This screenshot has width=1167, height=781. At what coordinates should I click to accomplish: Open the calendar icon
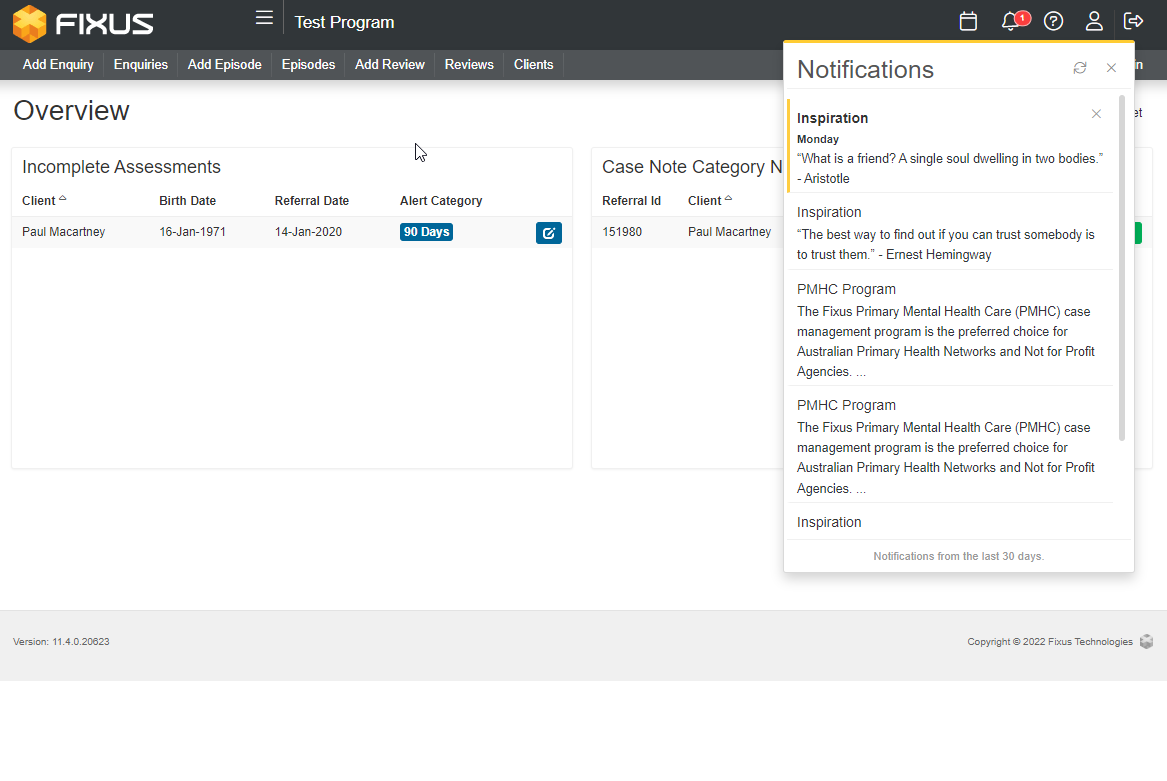(x=968, y=21)
